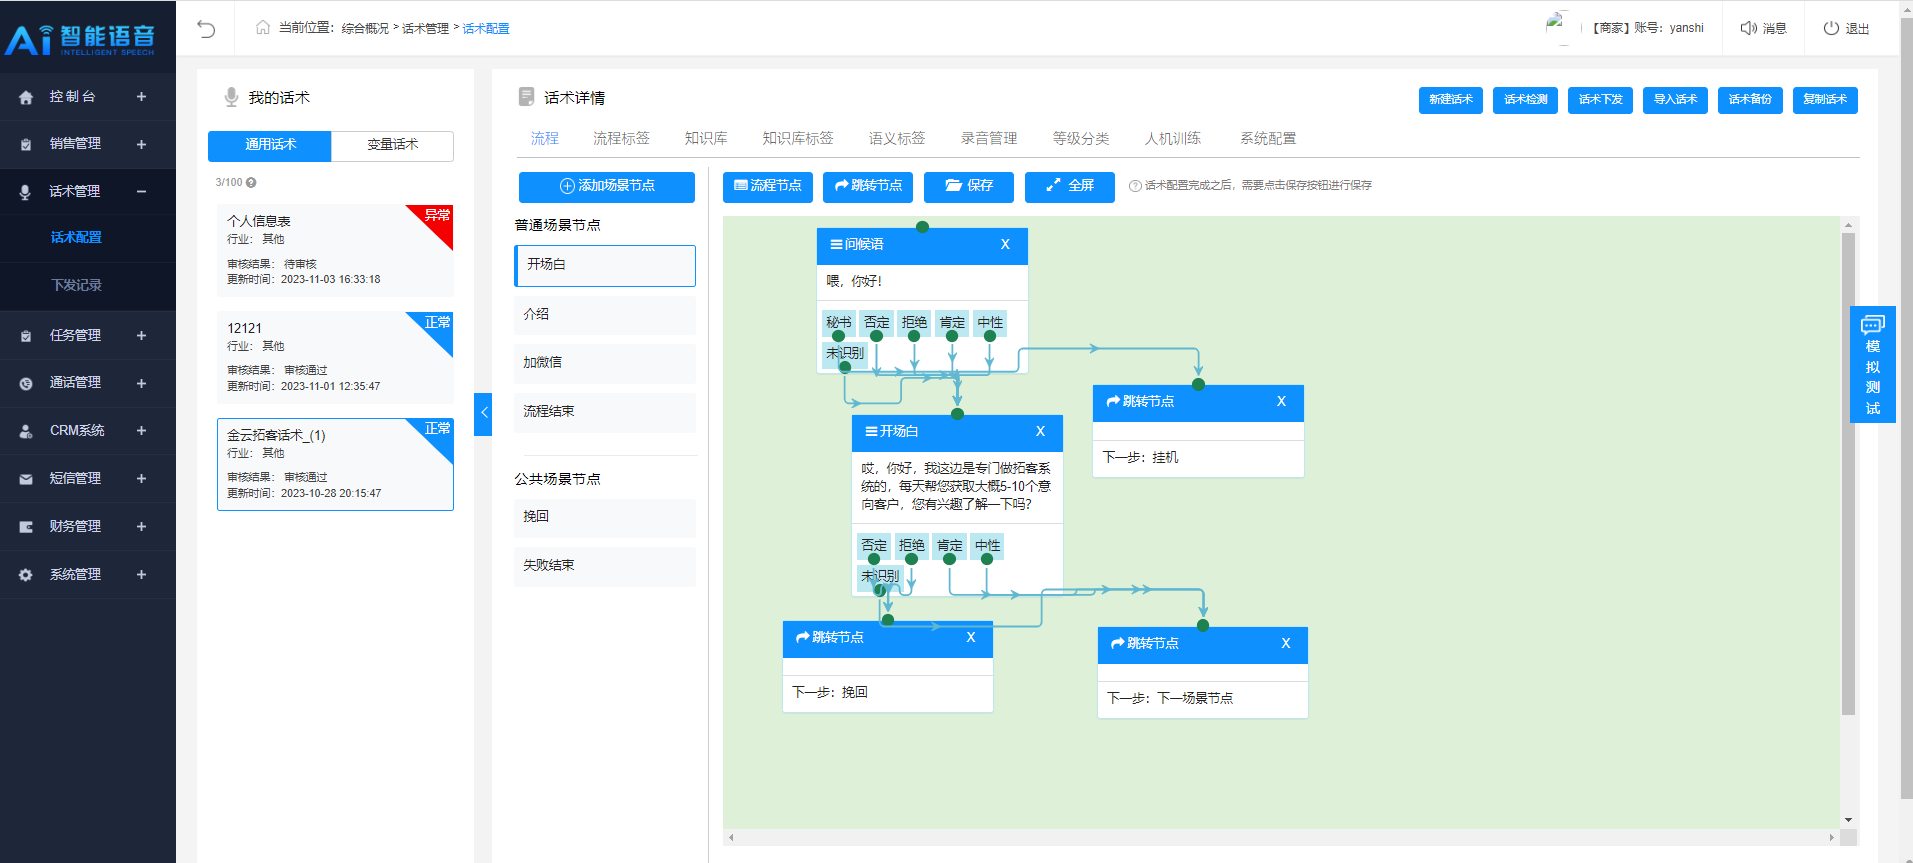Click the 新建话术 button

coord(1450,100)
